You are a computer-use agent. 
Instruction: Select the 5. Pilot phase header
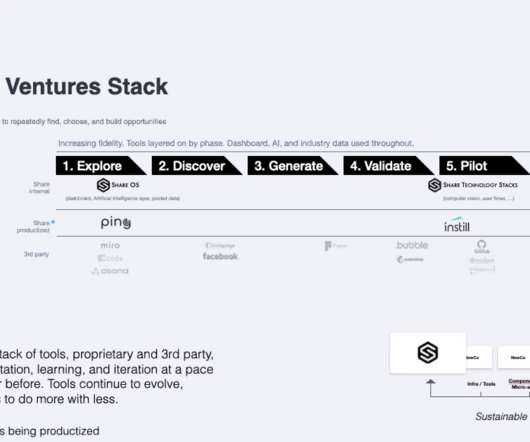484,166
